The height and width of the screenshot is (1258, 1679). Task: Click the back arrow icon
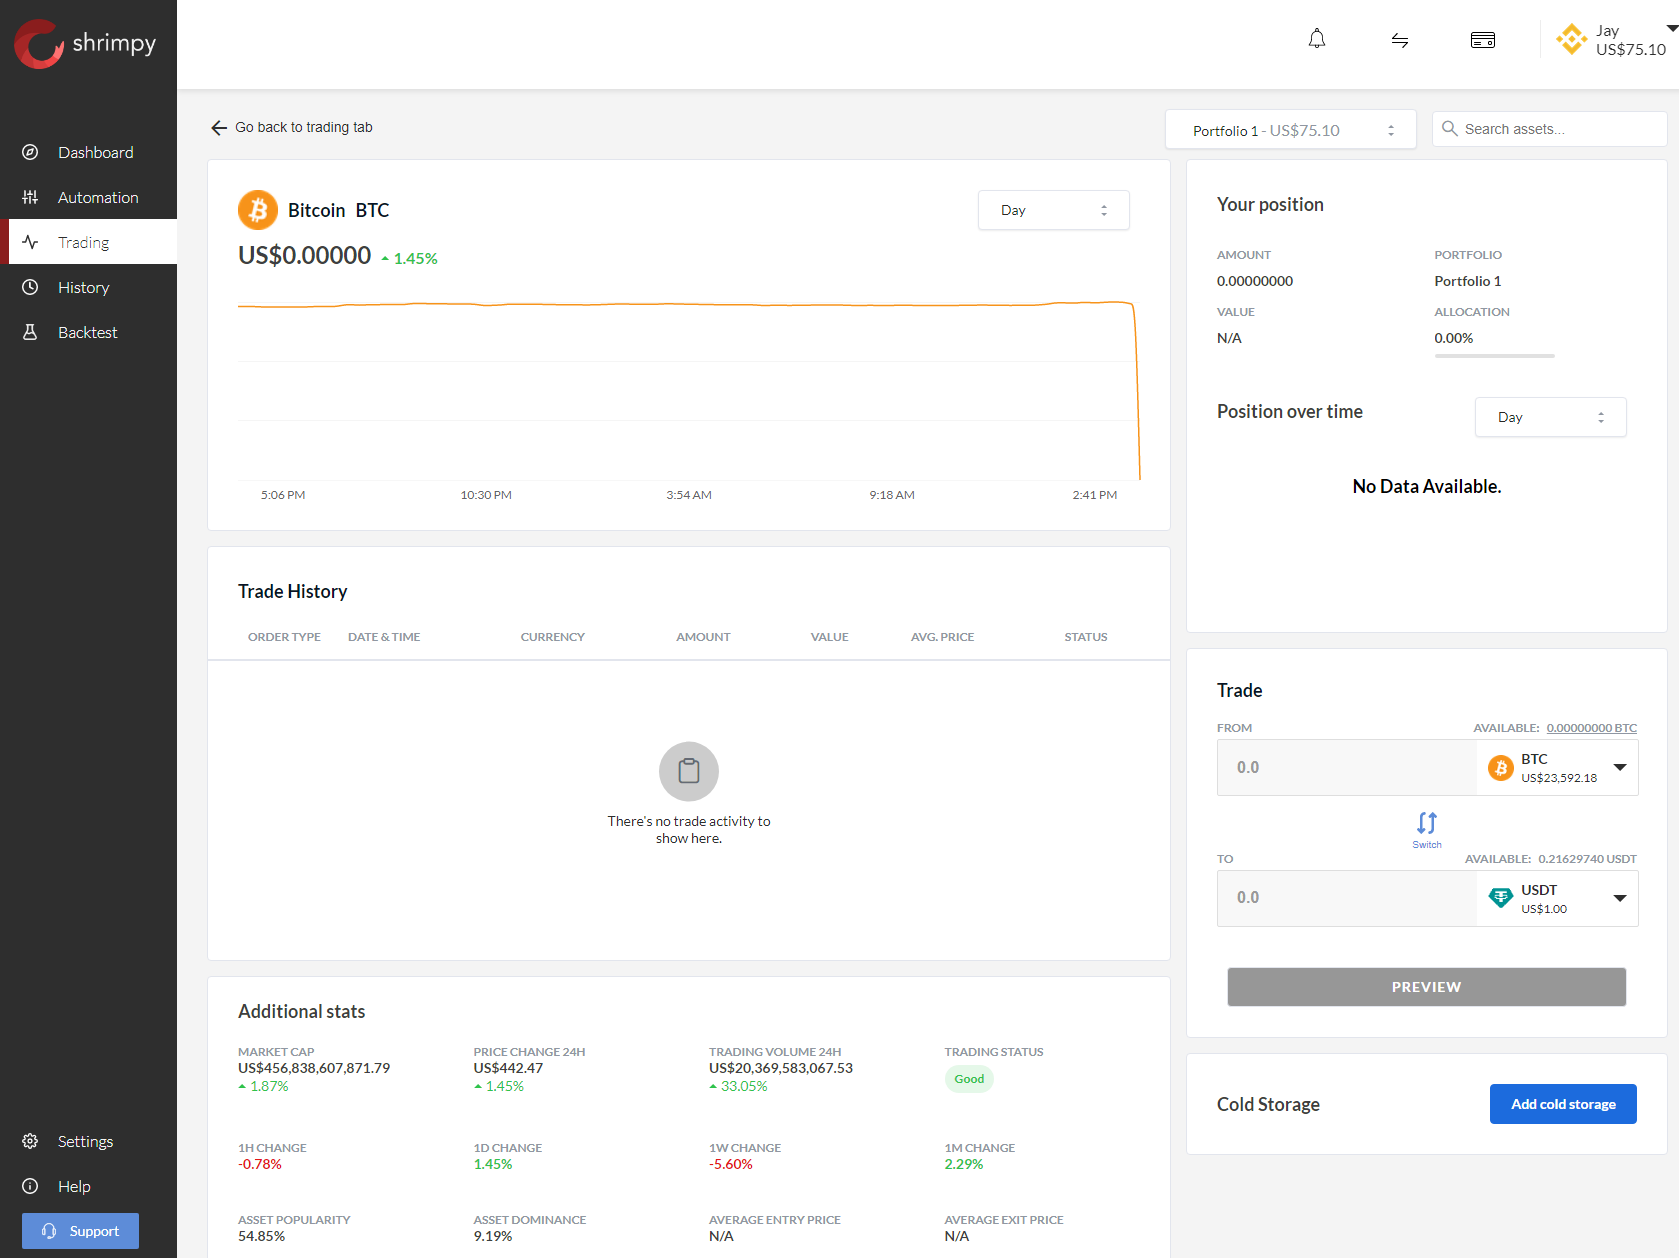219,128
